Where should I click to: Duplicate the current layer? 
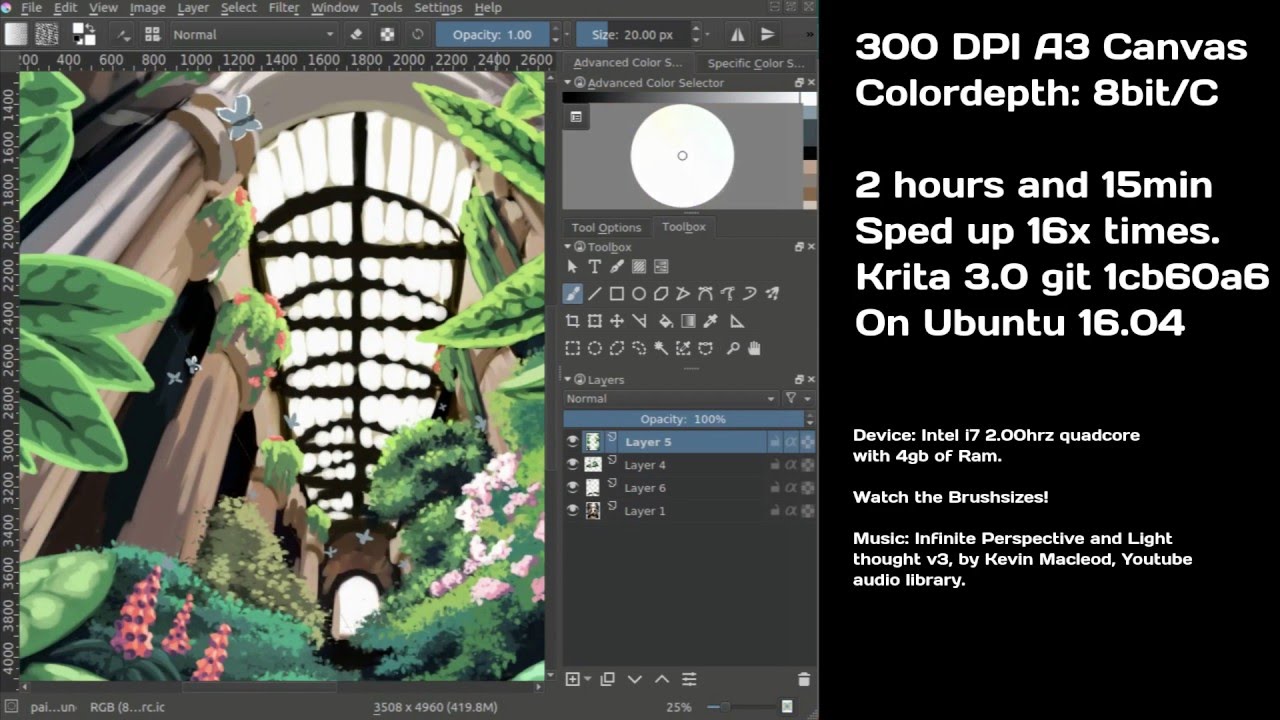click(x=607, y=679)
